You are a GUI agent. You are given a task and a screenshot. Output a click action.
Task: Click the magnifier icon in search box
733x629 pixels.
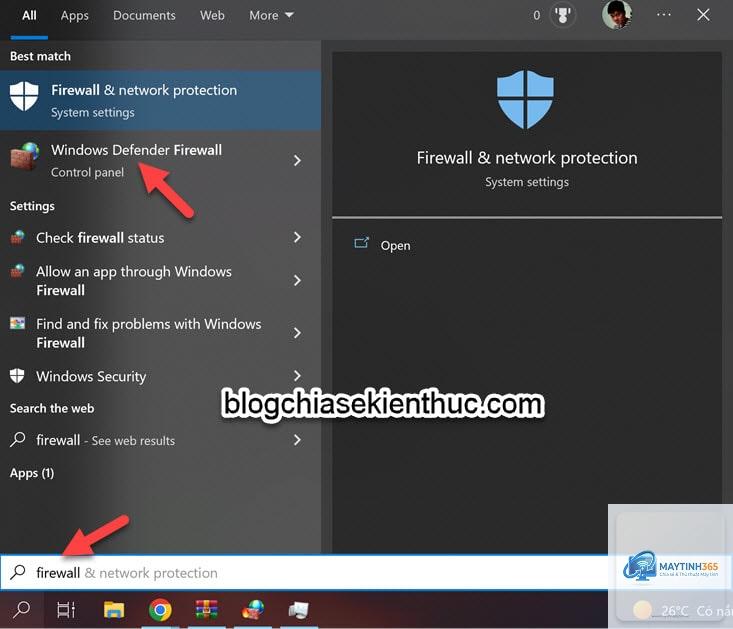[x=18, y=572]
